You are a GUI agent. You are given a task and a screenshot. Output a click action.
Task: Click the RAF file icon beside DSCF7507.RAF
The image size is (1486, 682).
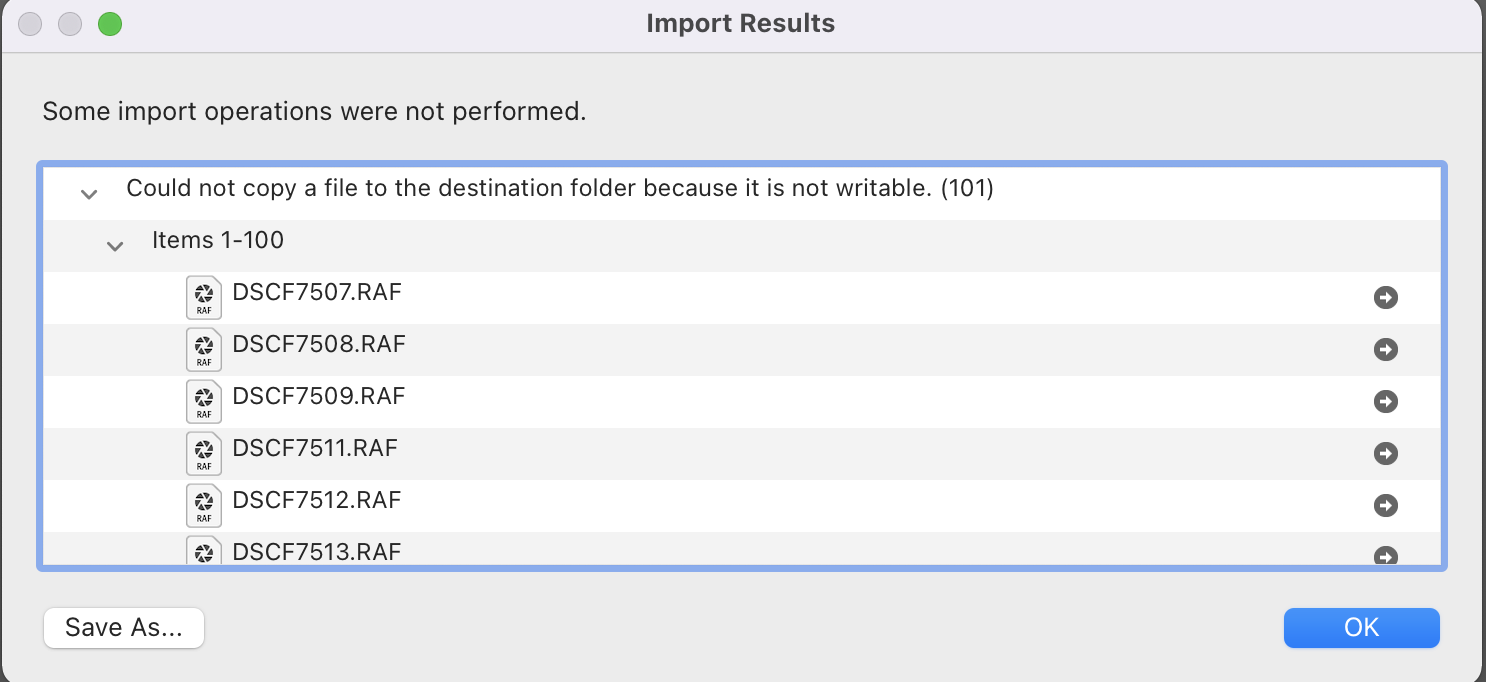coord(203,297)
